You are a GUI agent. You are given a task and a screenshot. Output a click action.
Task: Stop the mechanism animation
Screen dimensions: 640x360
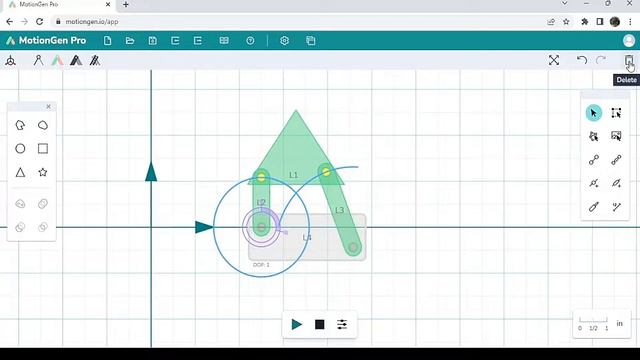(x=320, y=324)
